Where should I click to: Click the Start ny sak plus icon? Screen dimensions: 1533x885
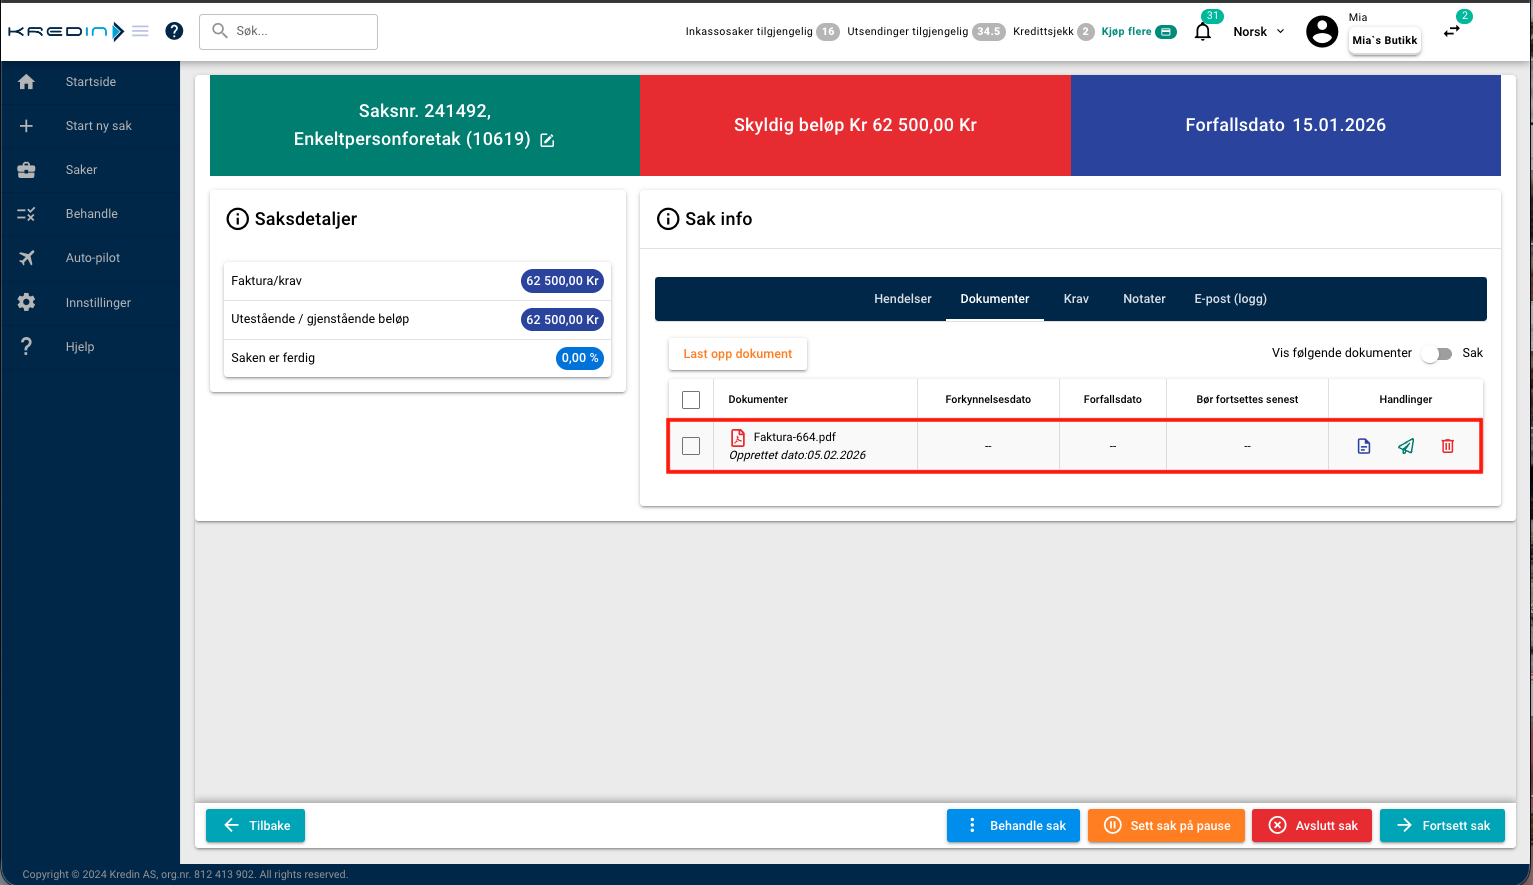(x=27, y=126)
